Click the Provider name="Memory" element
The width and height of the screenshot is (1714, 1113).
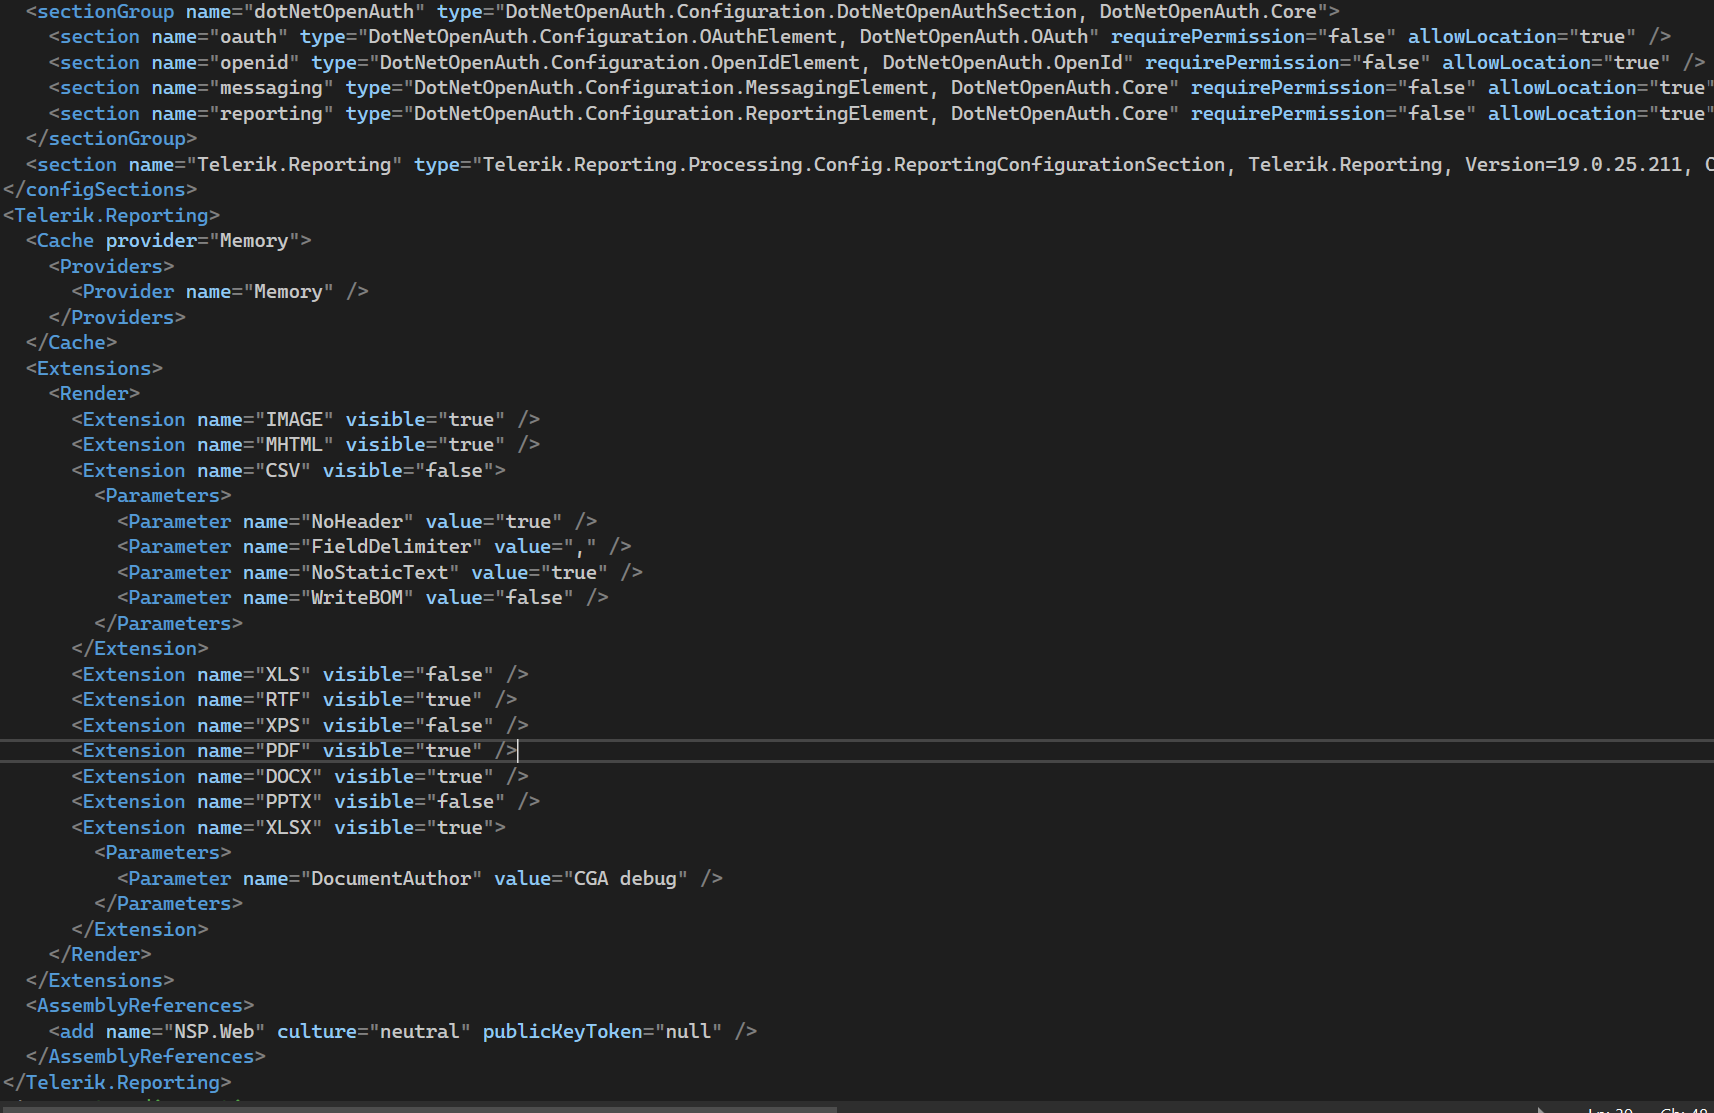(220, 291)
